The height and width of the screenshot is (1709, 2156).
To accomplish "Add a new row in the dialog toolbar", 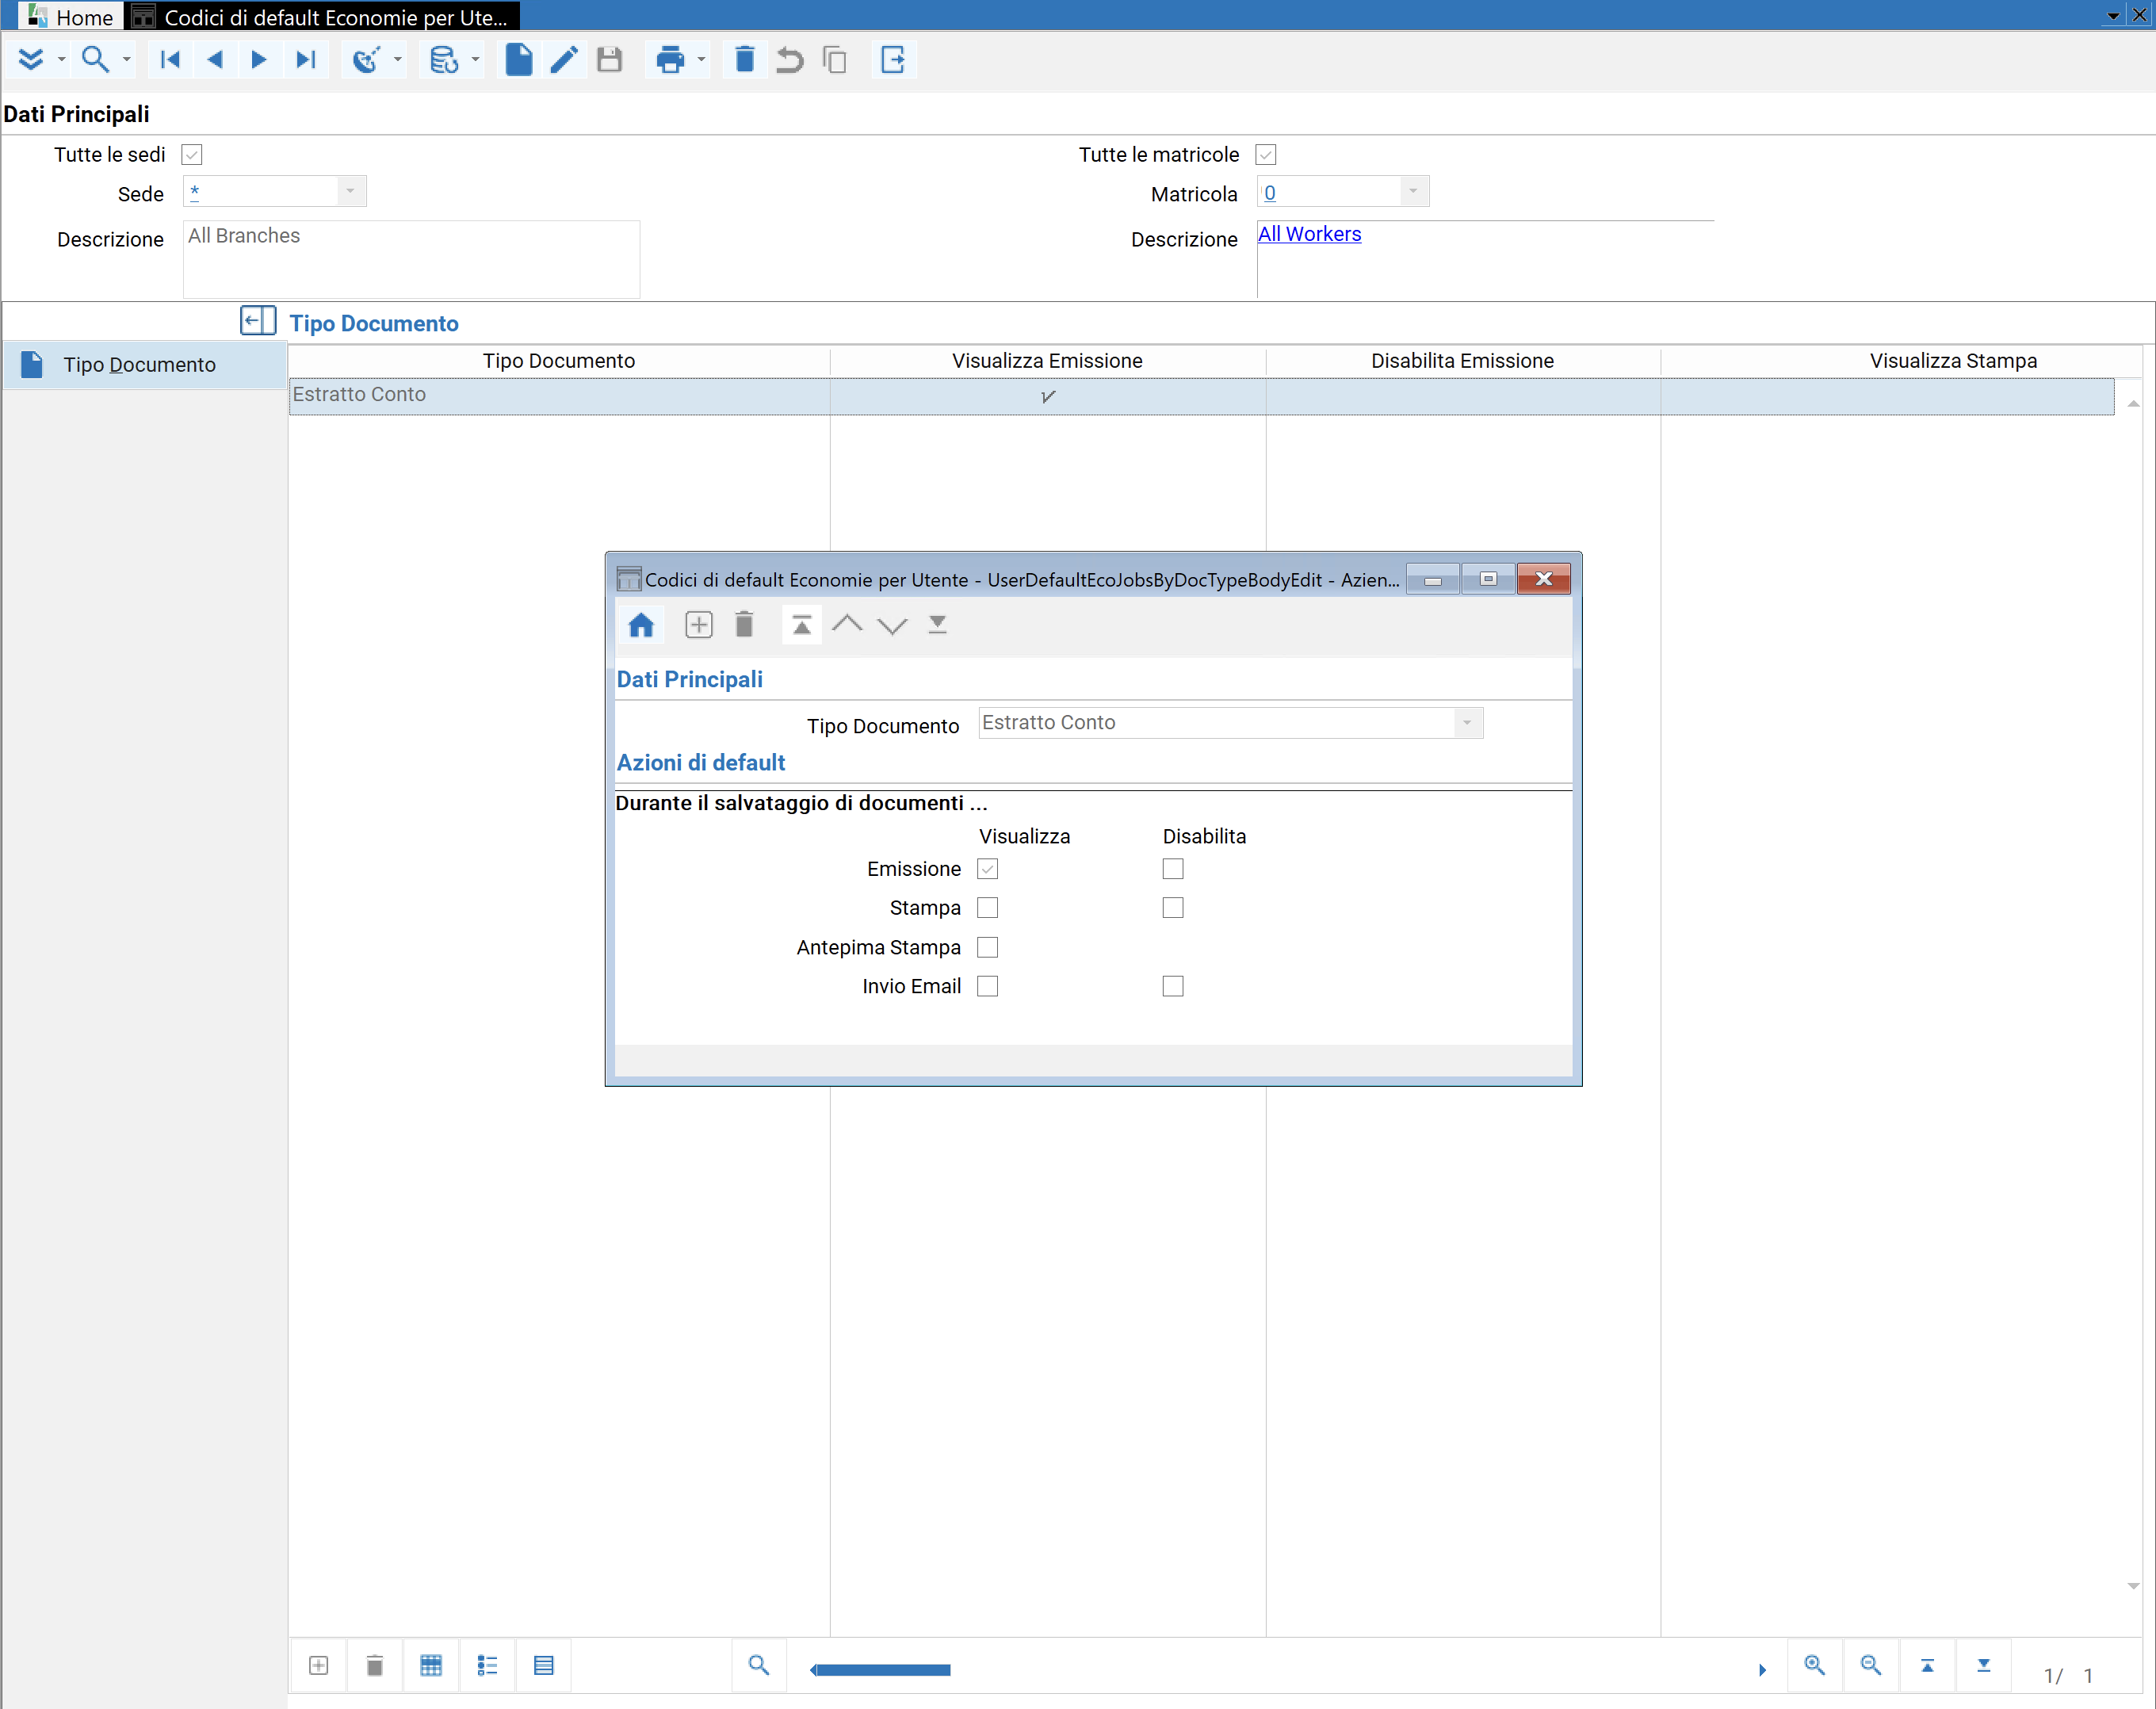I will pyautogui.click(x=698, y=625).
